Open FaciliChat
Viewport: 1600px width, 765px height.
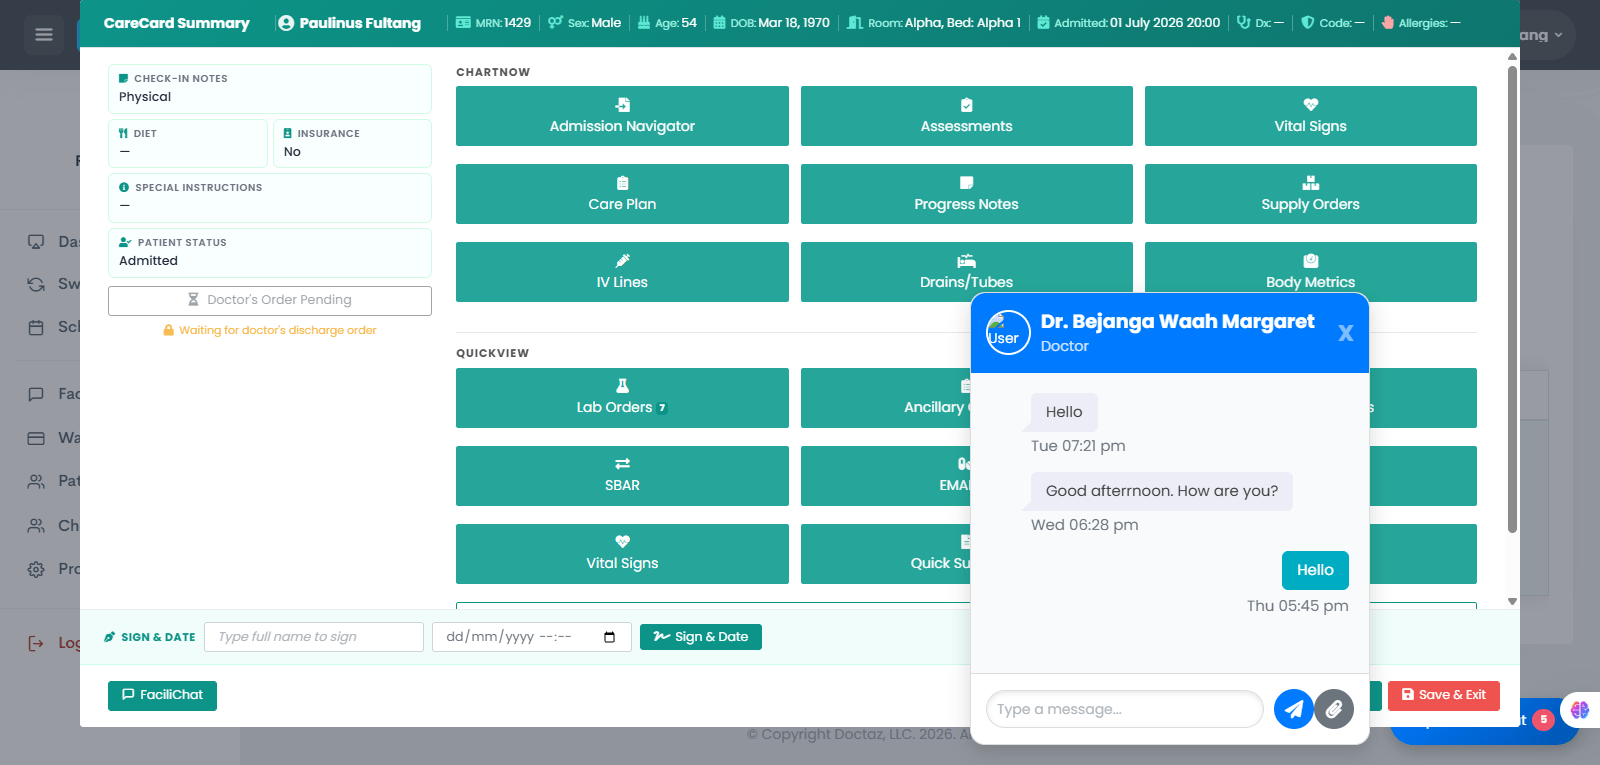click(x=162, y=695)
